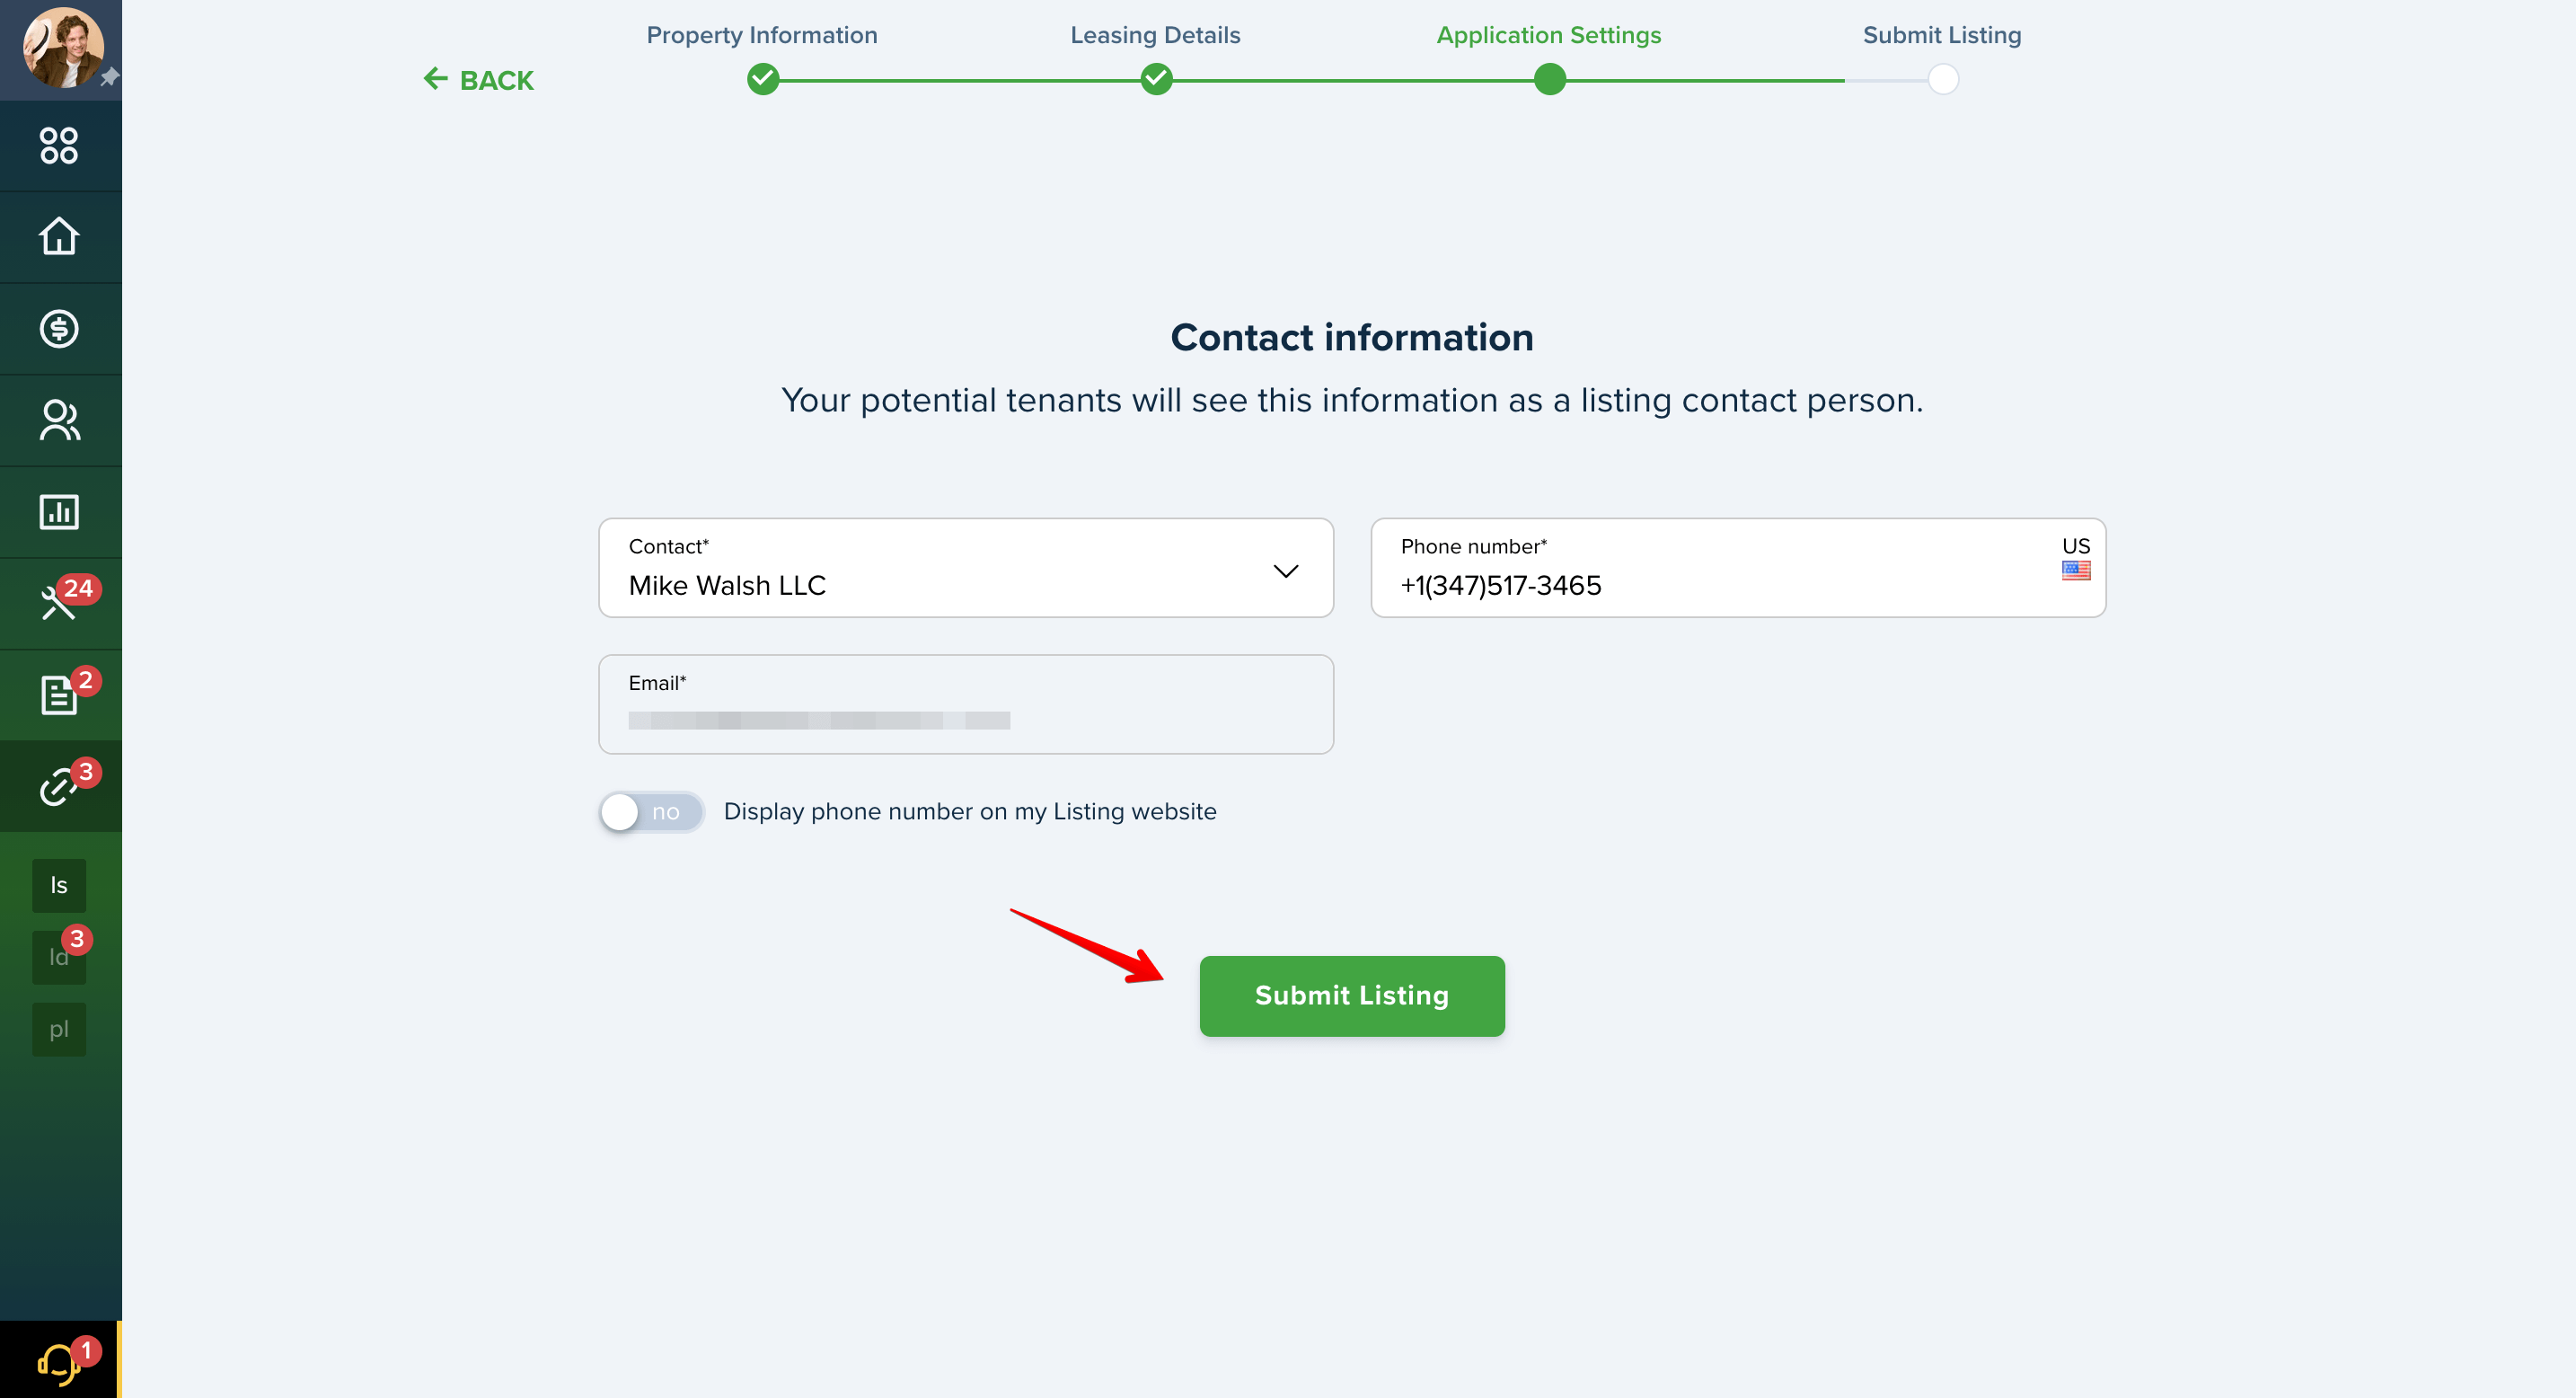The height and width of the screenshot is (1398, 2576).
Task: Open the maintenance tools icon with 24 badge
Action: (x=61, y=603)
